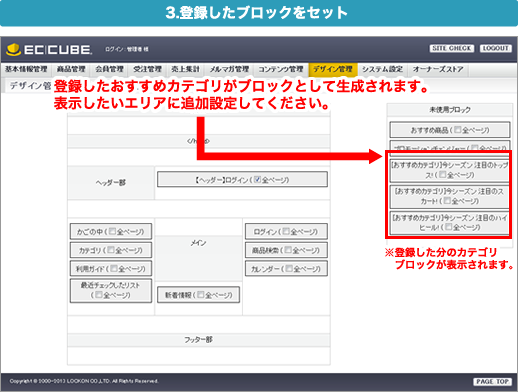Toggle 全ページ checkbox on 注目のスカート block
Screen dimensions: 518x392
447,200
